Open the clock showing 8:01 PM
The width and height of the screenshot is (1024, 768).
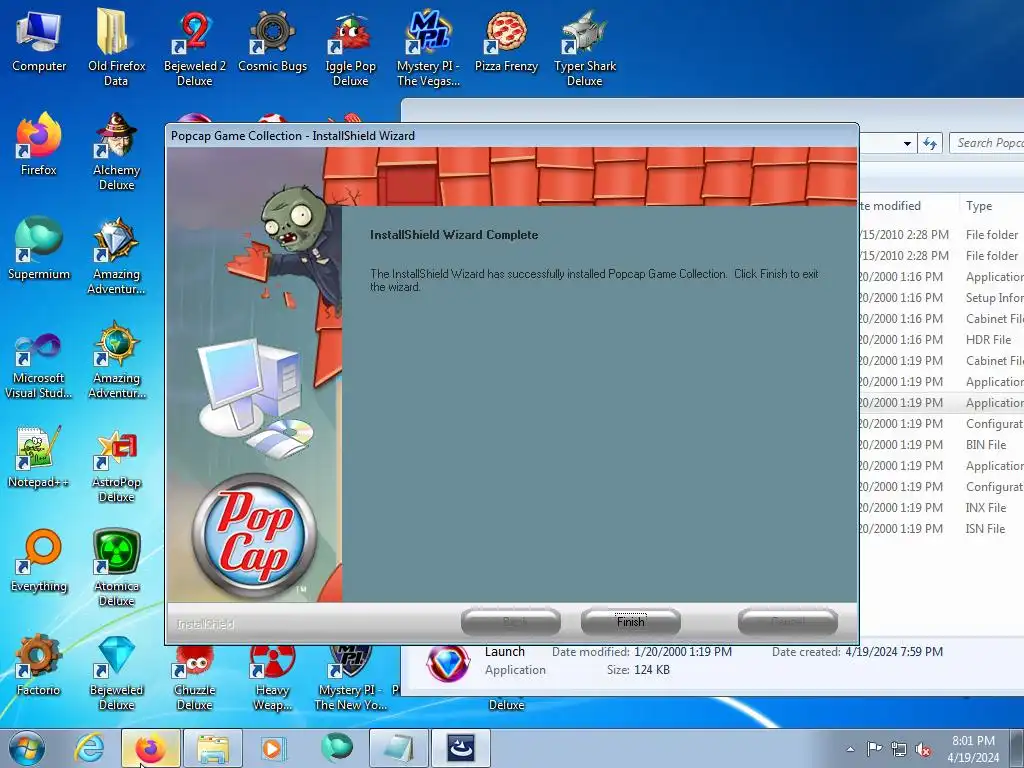(x=973, y=749)
